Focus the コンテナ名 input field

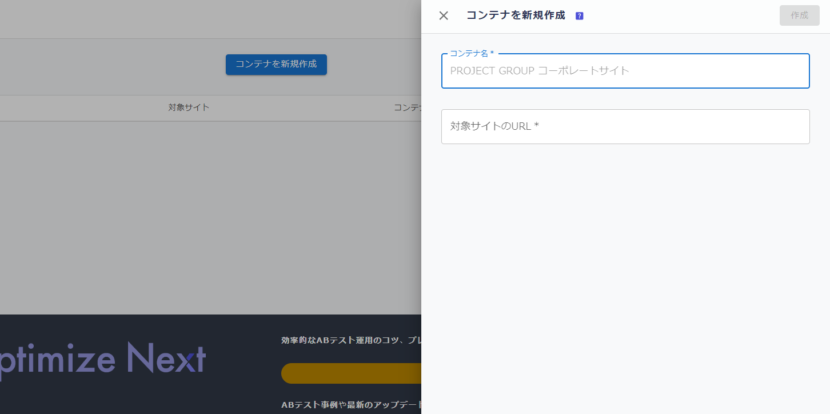[625, 71]
